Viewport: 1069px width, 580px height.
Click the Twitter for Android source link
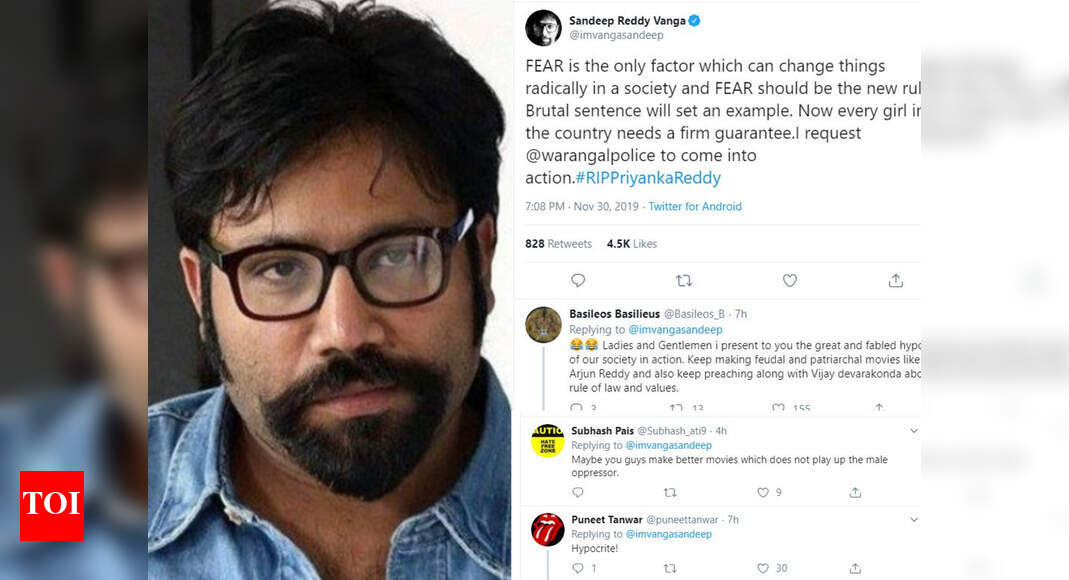click(x=694, y=206)
